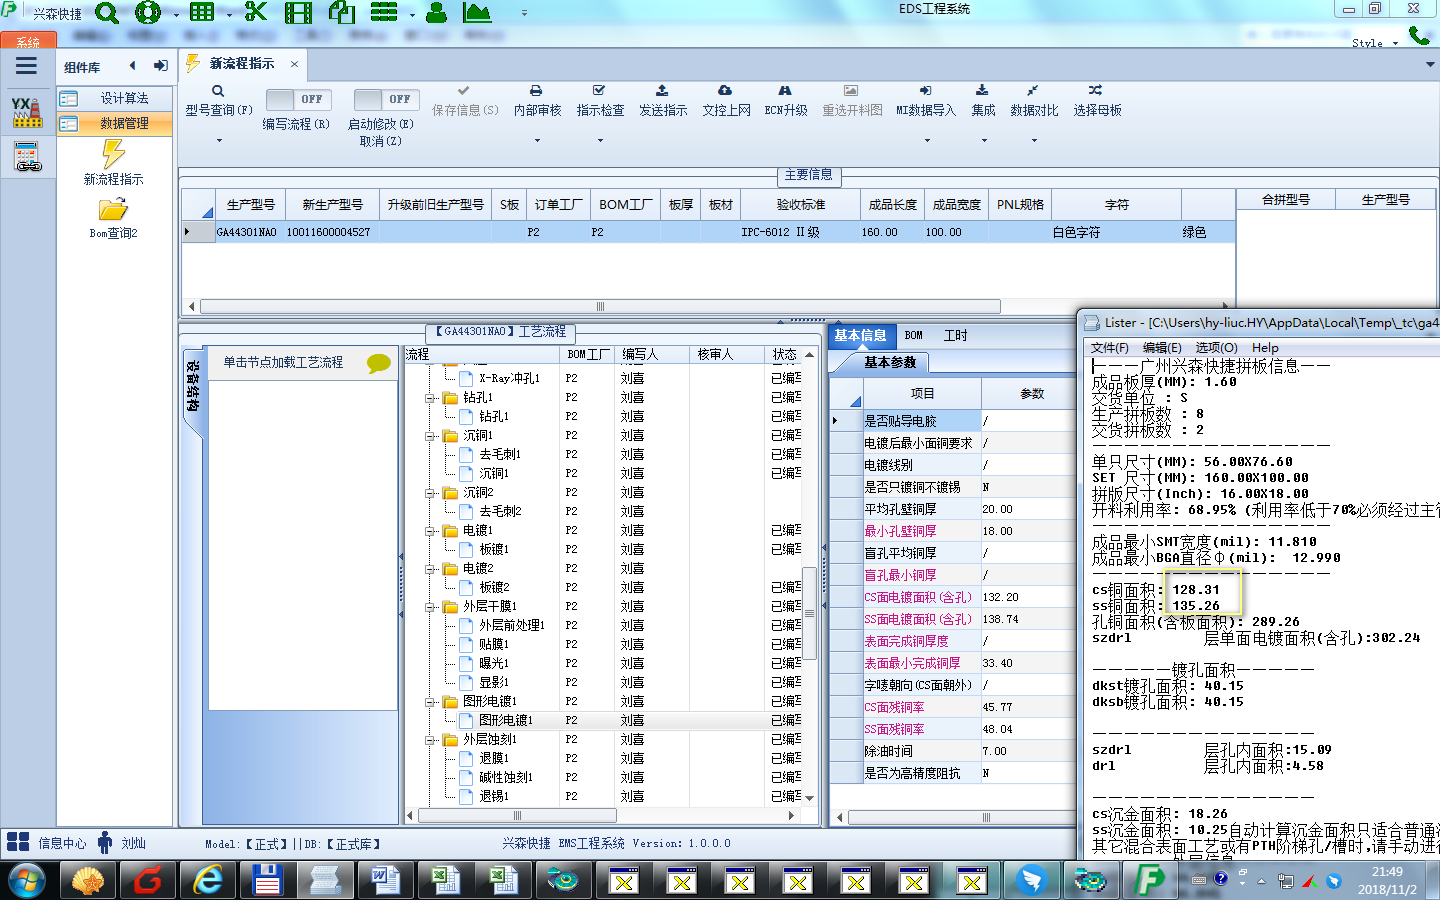Open Internet Explorer from the taskbar

(207, 880)
